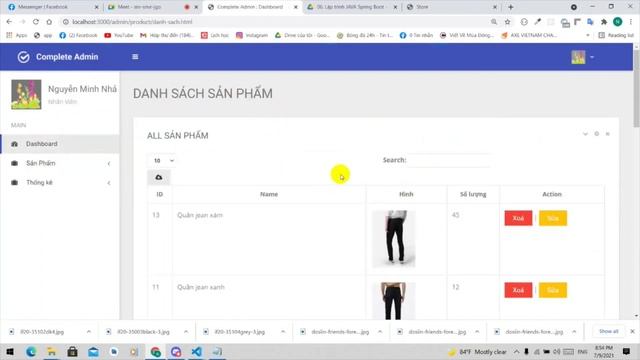The image size is (640, 360).
Task: Open Windows Start menu
Action: 10,352
